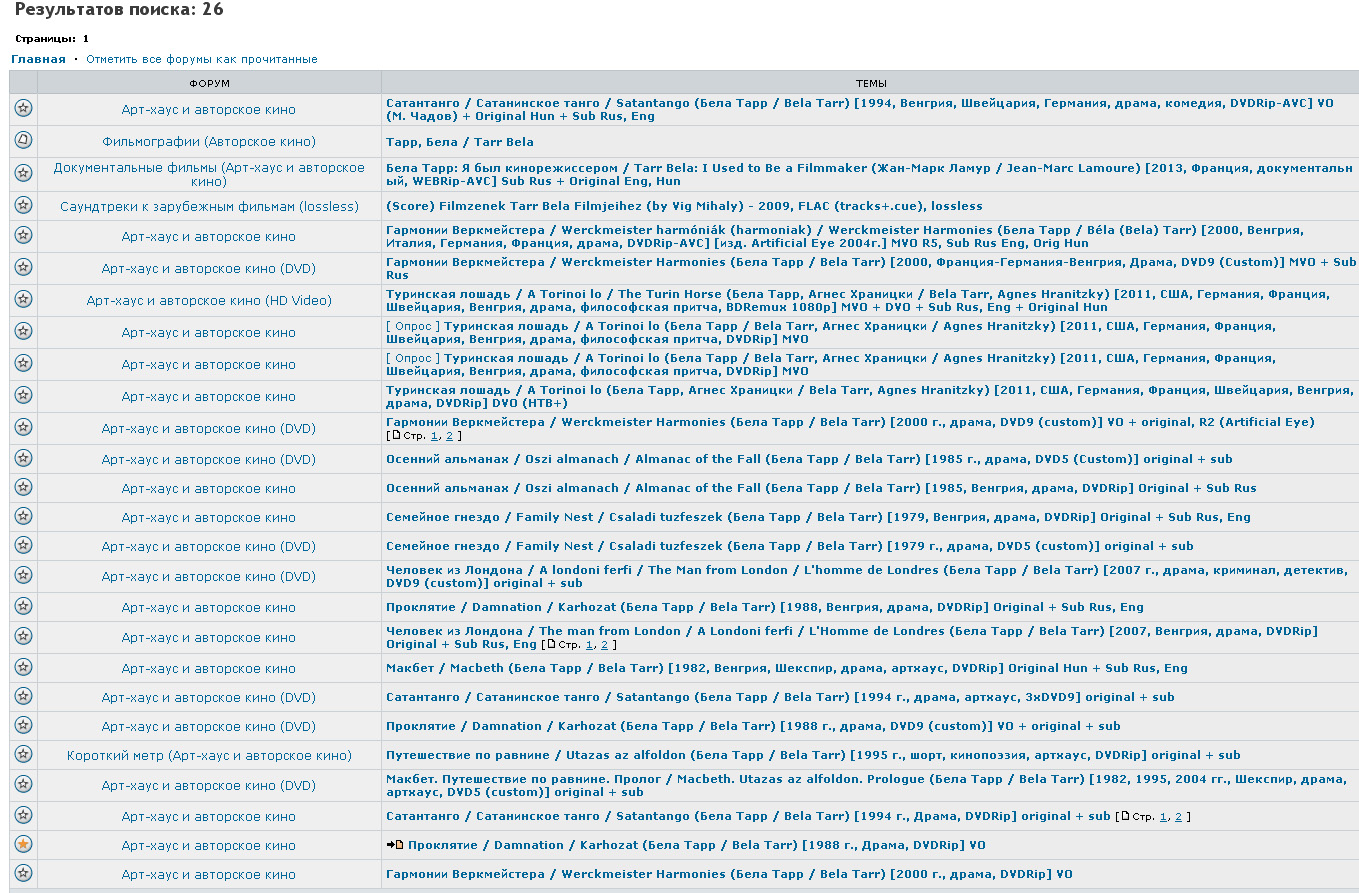Image resolution: width=1359 pixels, height=893 pixels.
Task: Open Туринская лошадь BDRemux 1080p topic
Action: tap(858, 300)
